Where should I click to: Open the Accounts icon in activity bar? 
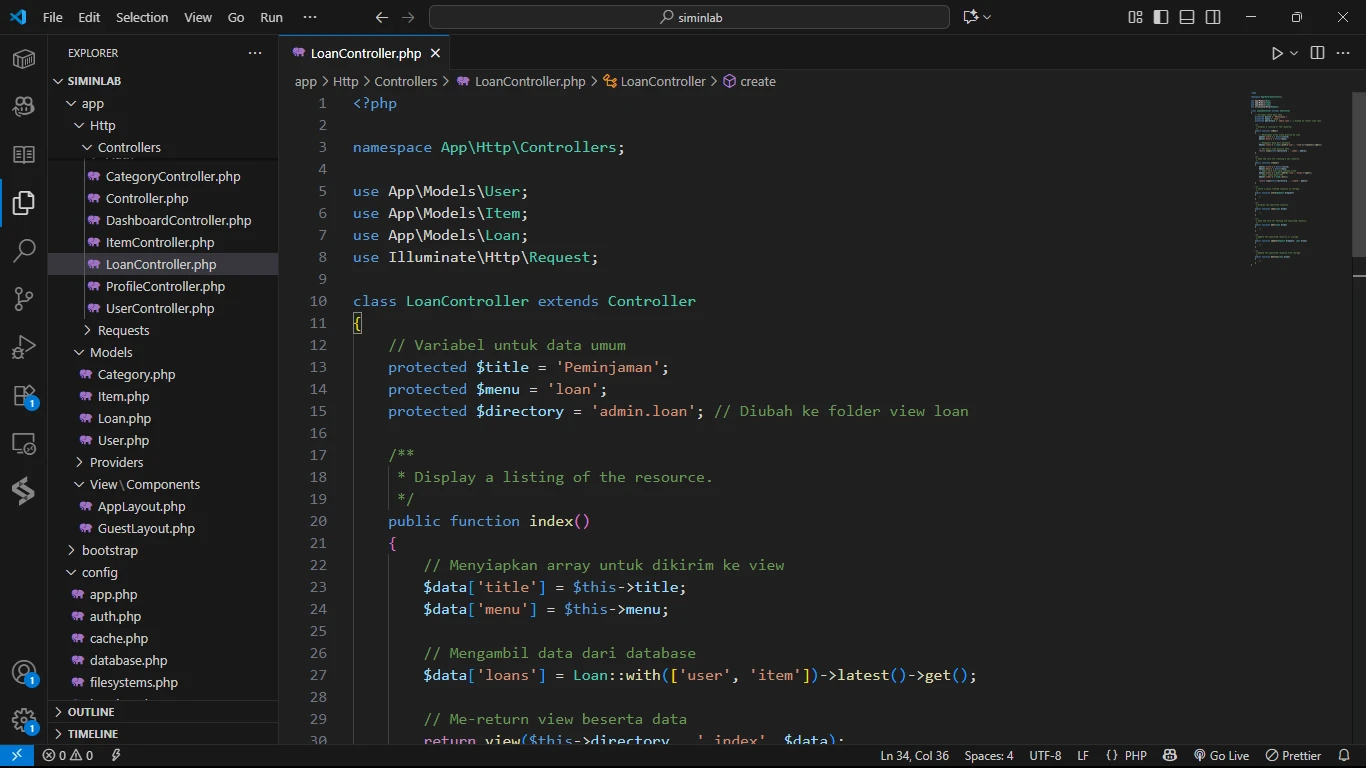click(24, 673)
